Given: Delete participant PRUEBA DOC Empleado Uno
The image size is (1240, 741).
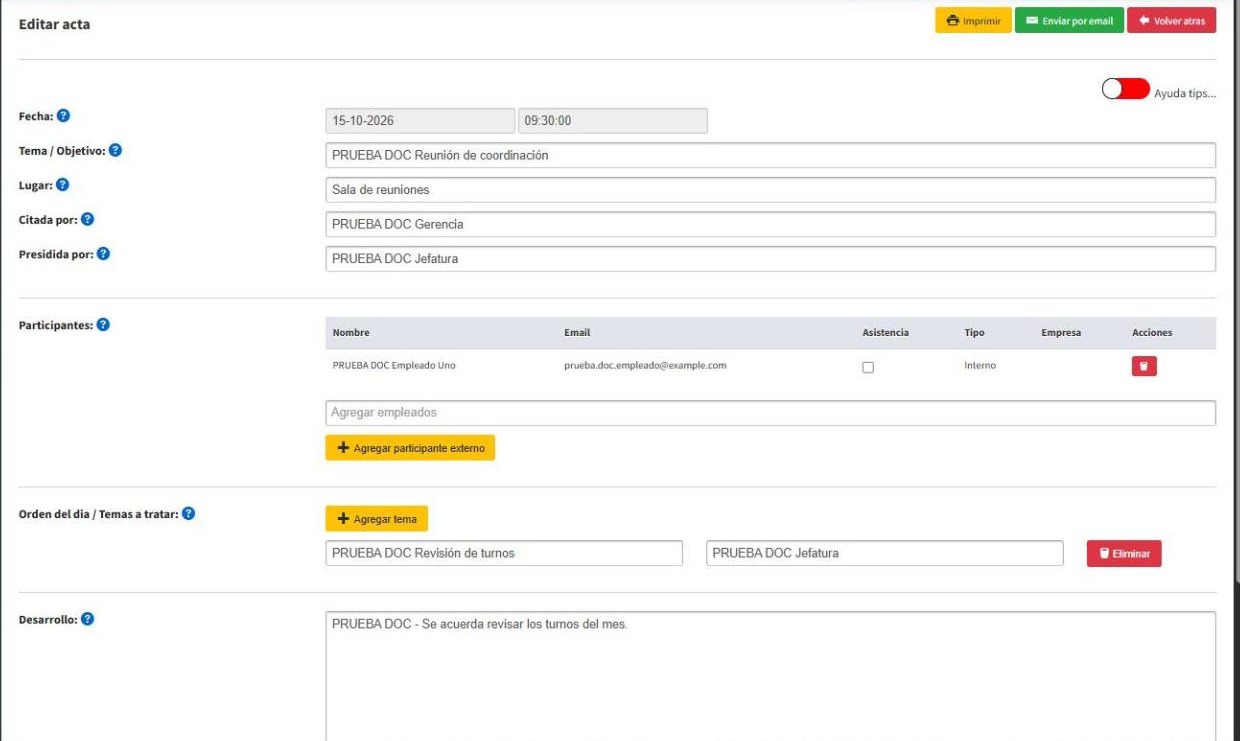Looking at the screenshot, I should (1144, 366).
